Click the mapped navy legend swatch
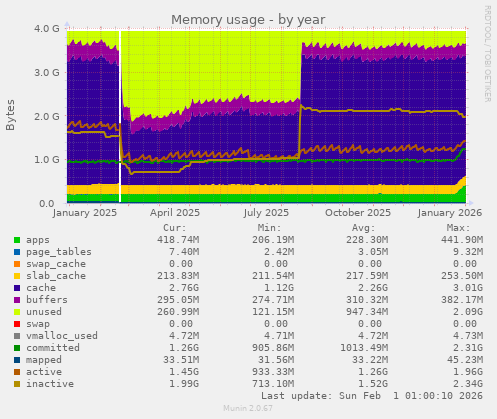The width and height of the screenshot is (497, 419). tap(17, 360)
